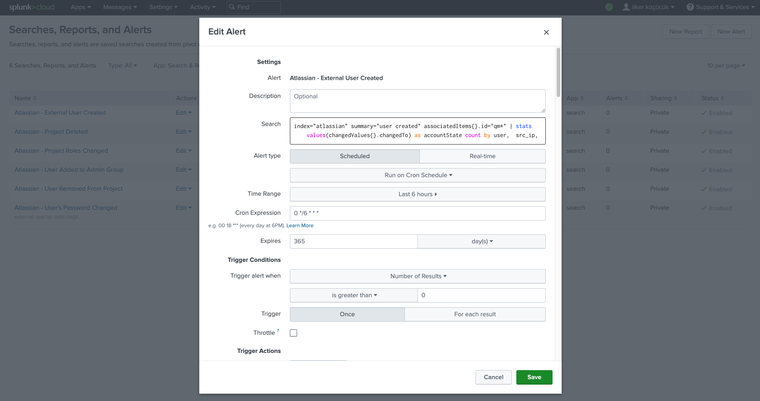Click the green status icon in header
Screen dimensions: 760x401
pos(610,7)
